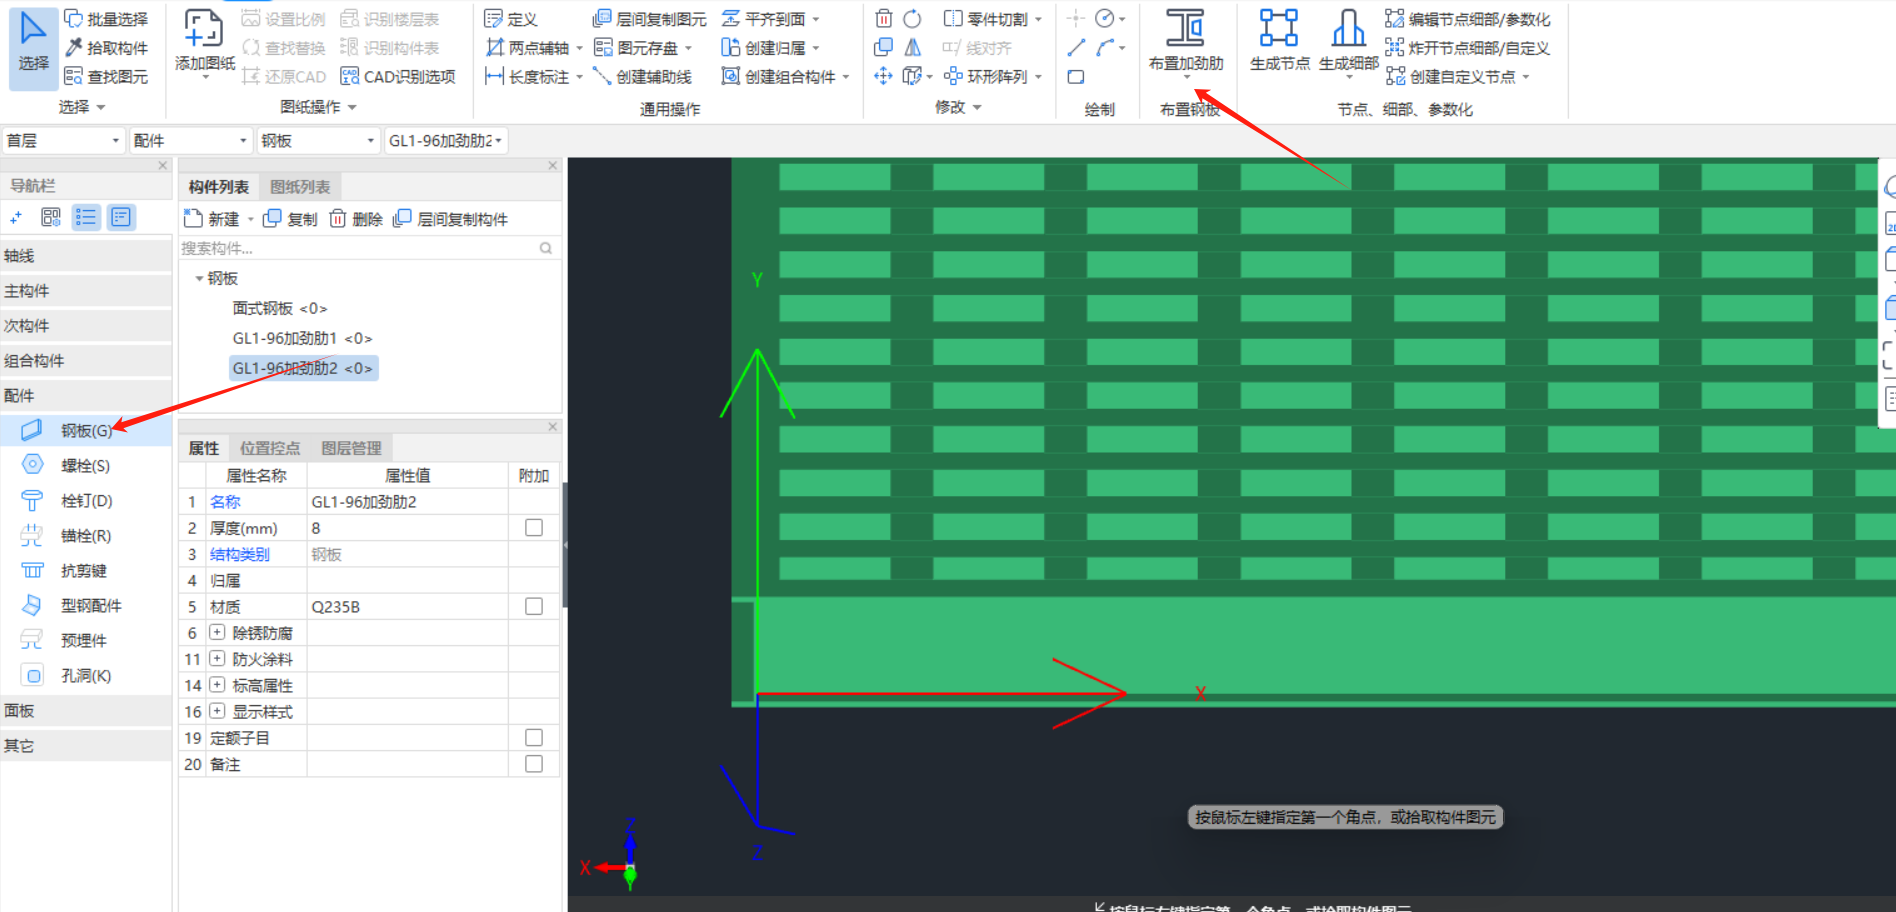Toggle 厚度(mm) 附加 checkbox
This screenshot has height=912, width=1896.
534,528
